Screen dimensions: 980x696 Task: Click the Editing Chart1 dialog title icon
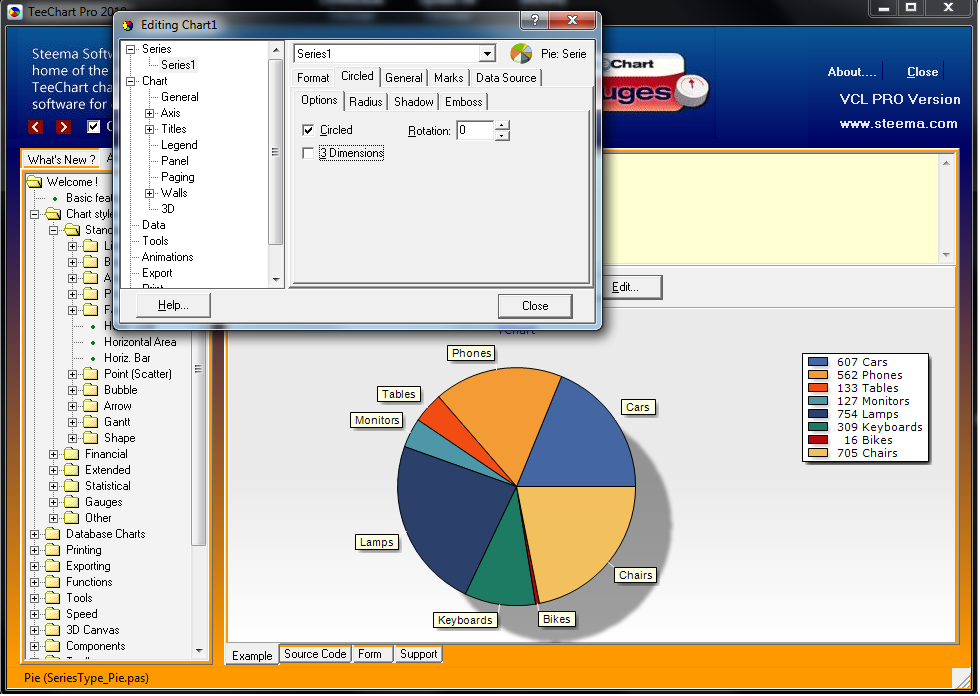click(128, 25)
